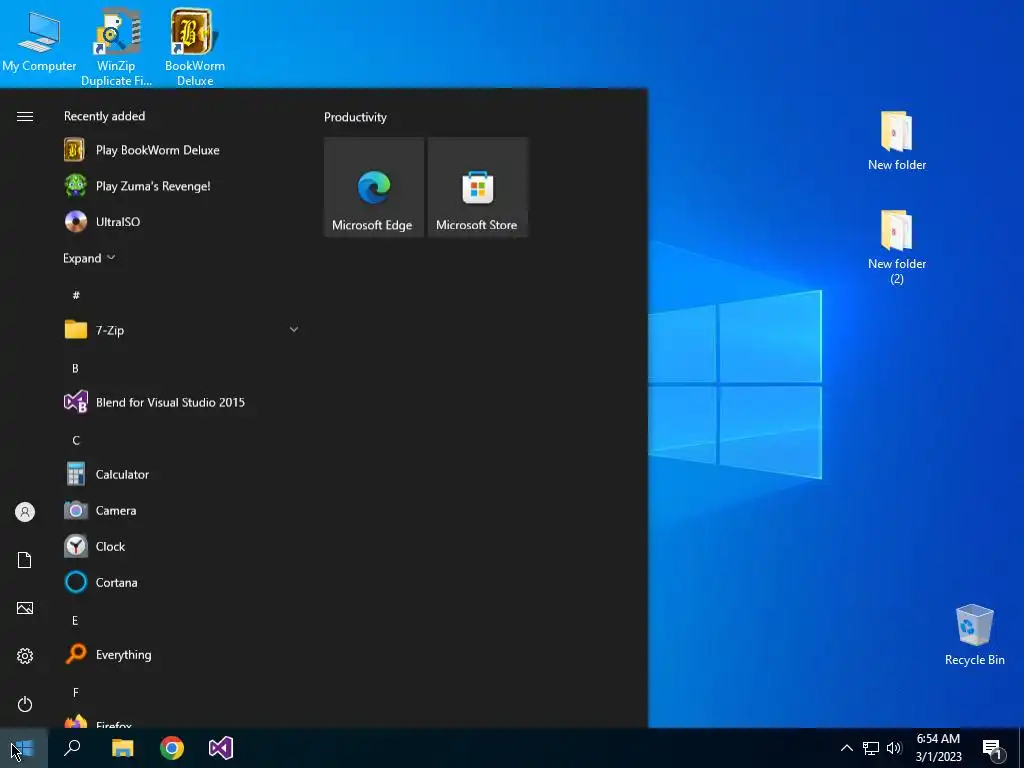Screen dimensions: 1024x768
Task: Open the Everything search app
Action: coord(181,654)
